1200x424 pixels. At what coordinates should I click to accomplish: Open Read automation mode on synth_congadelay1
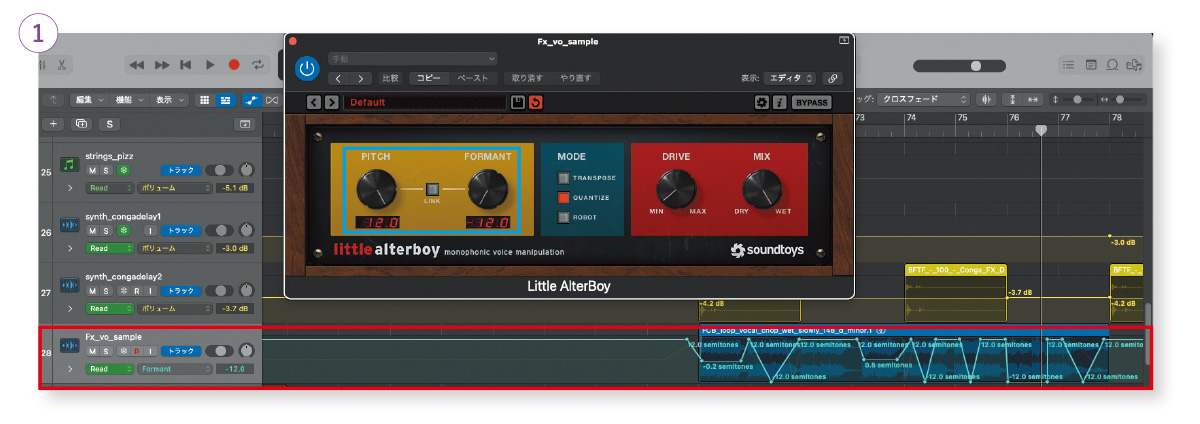[109, 248]
